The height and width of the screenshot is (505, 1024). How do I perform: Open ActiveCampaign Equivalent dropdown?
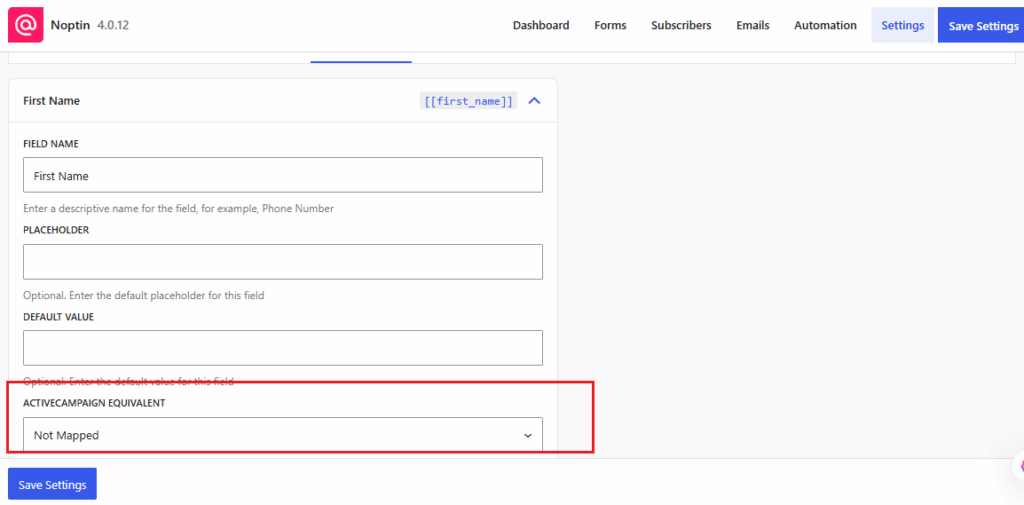[283, 434]
